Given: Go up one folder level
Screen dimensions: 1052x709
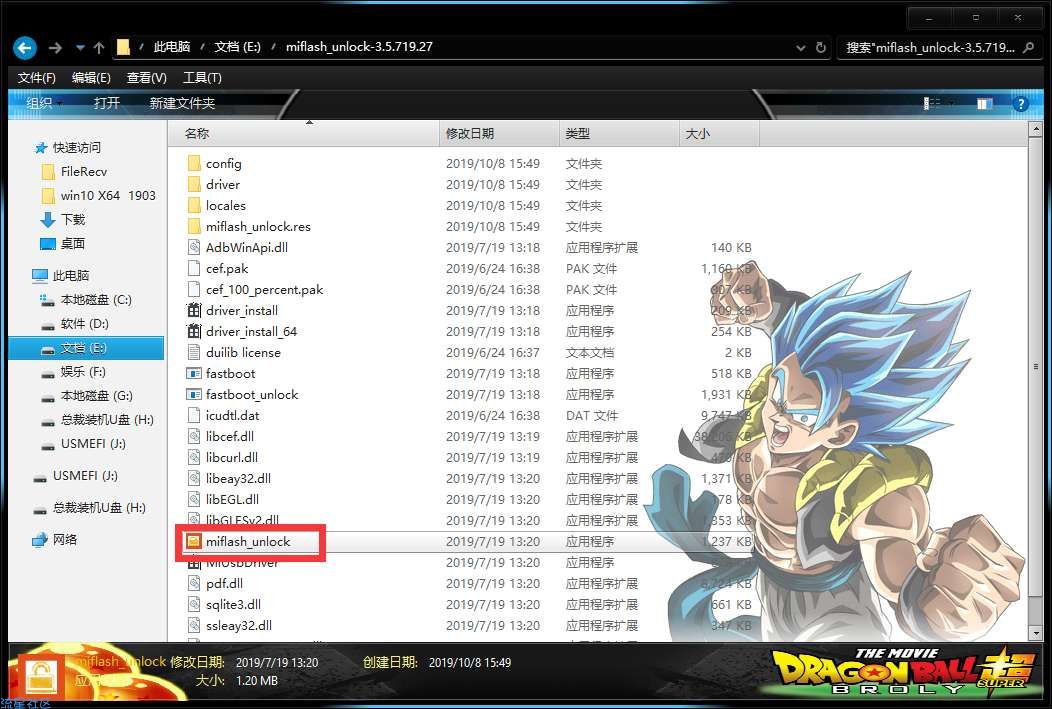Looking at the screenshot, I should pyautogui.click(x=99, y=48).
